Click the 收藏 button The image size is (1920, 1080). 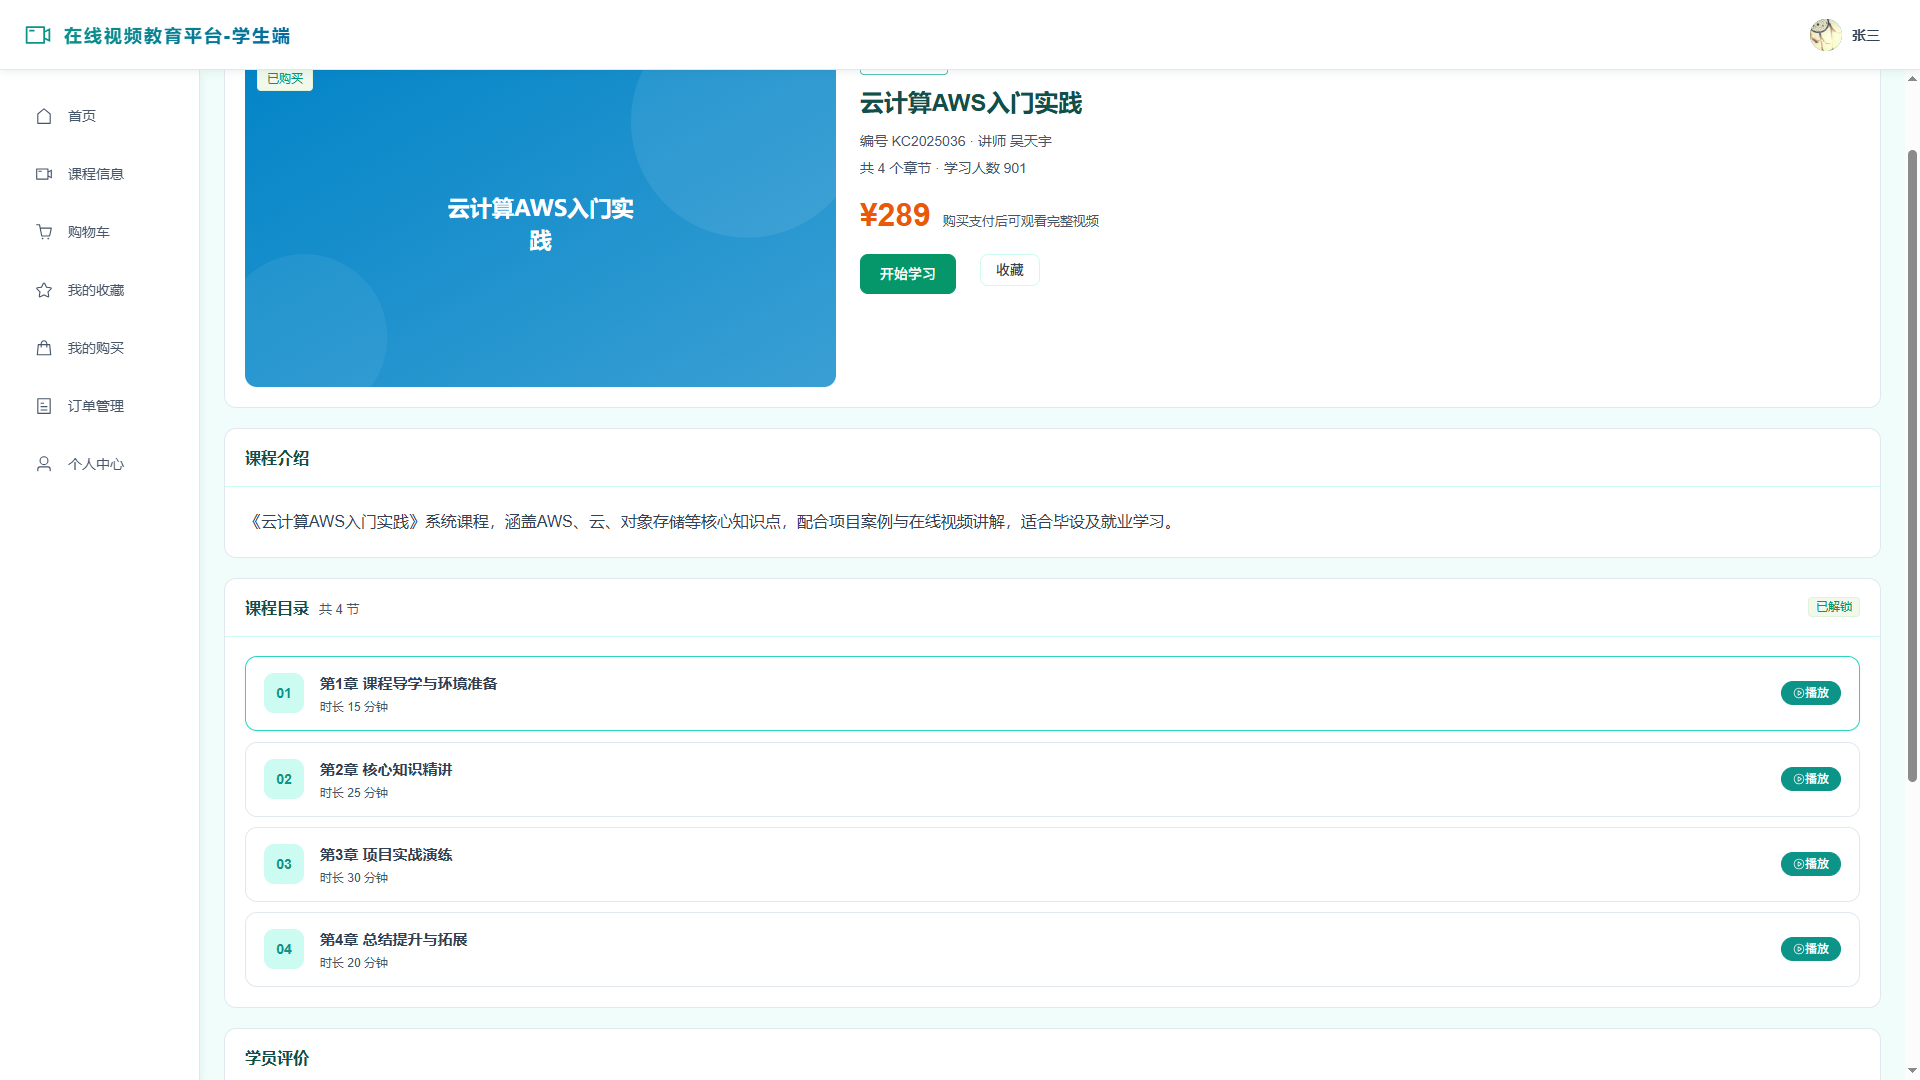tap(1010, 270)
